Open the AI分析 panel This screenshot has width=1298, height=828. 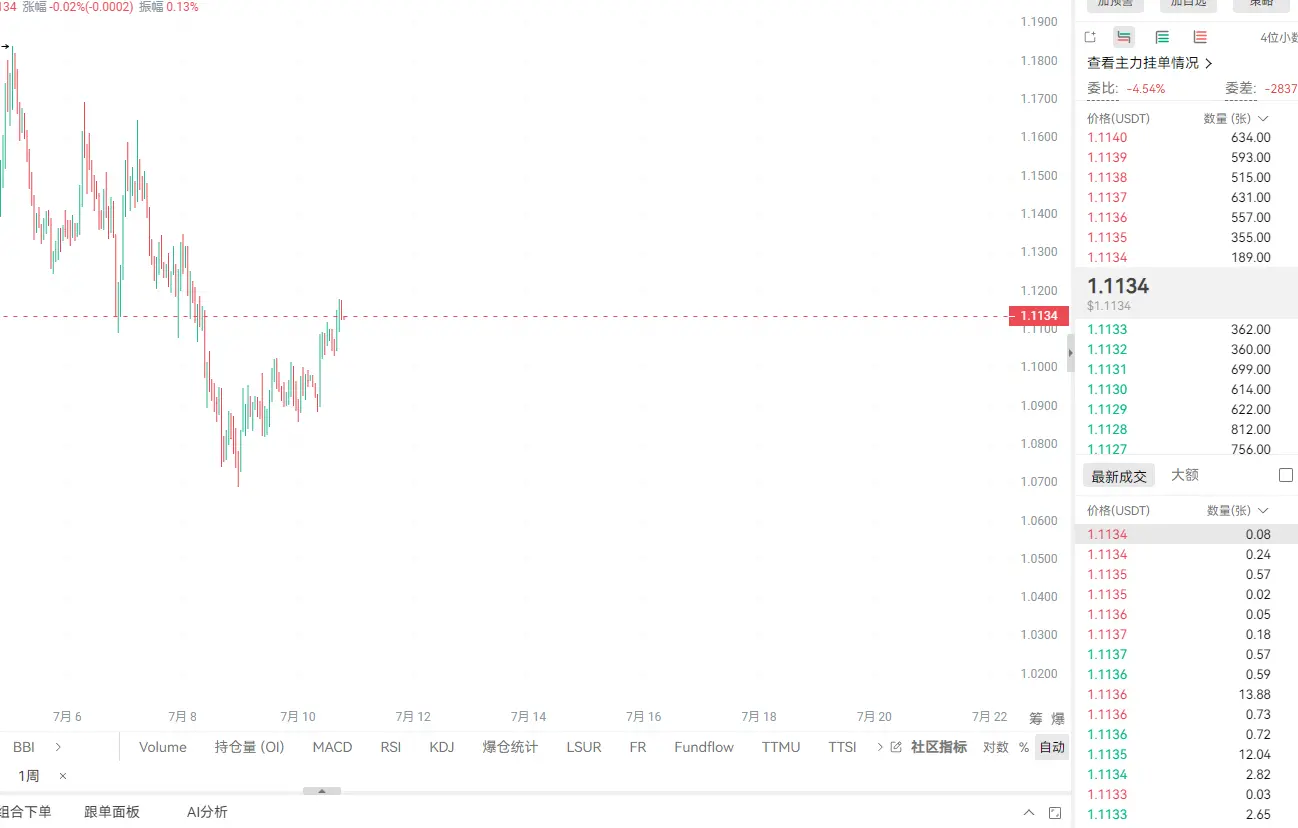(207, 812)
